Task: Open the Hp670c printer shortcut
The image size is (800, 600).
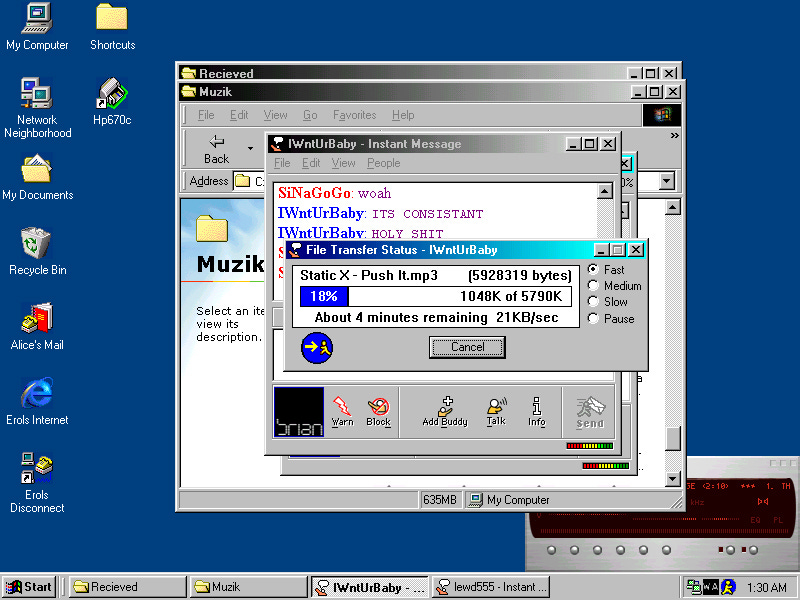Action: [112, 102]
